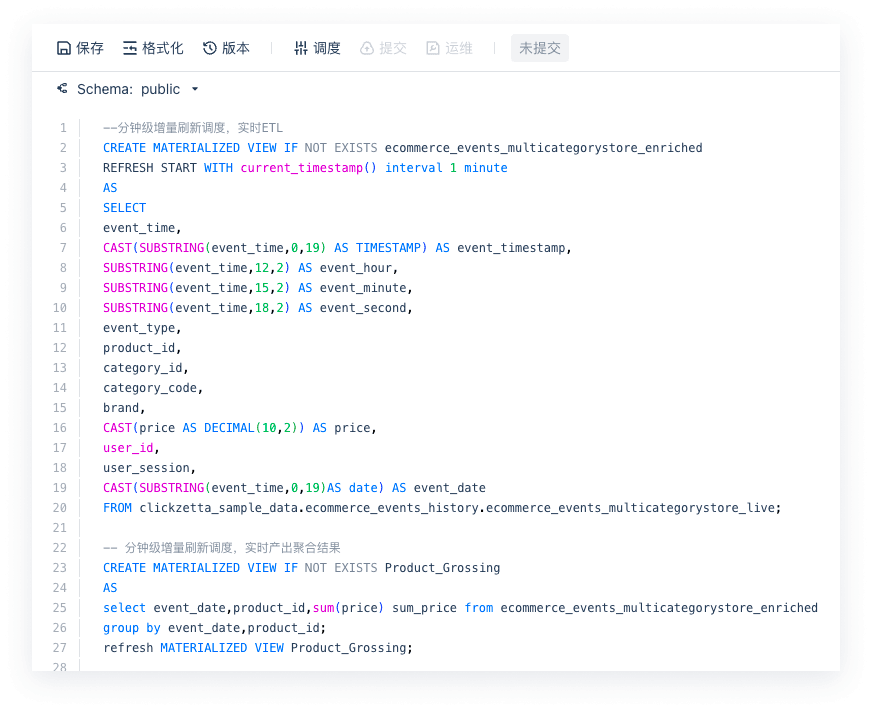Click the Schema tree icon
872x711 pixels.
62,89
